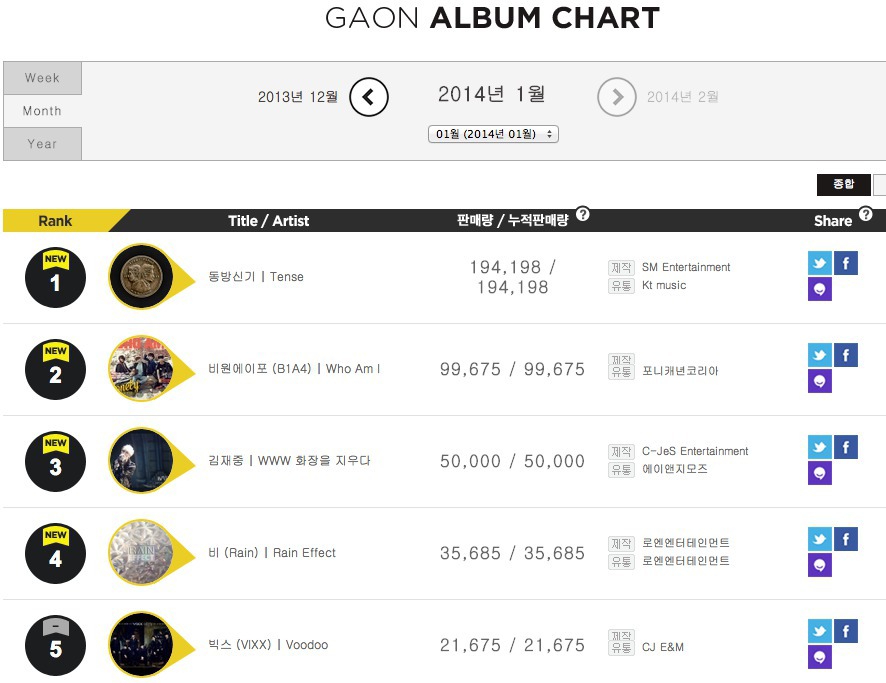Share Tense album on Twitter
Viewport: 886px width, 683px height.
(x=820, y=263)
